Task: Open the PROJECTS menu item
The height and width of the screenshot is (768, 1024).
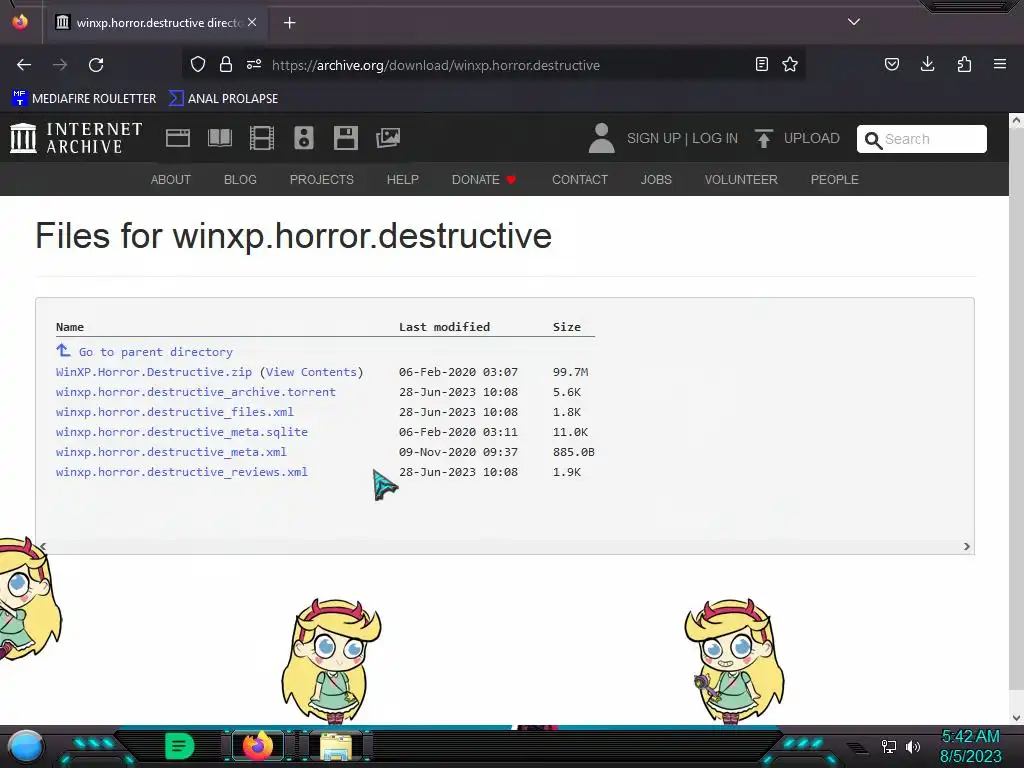Action: click(322, 180)
